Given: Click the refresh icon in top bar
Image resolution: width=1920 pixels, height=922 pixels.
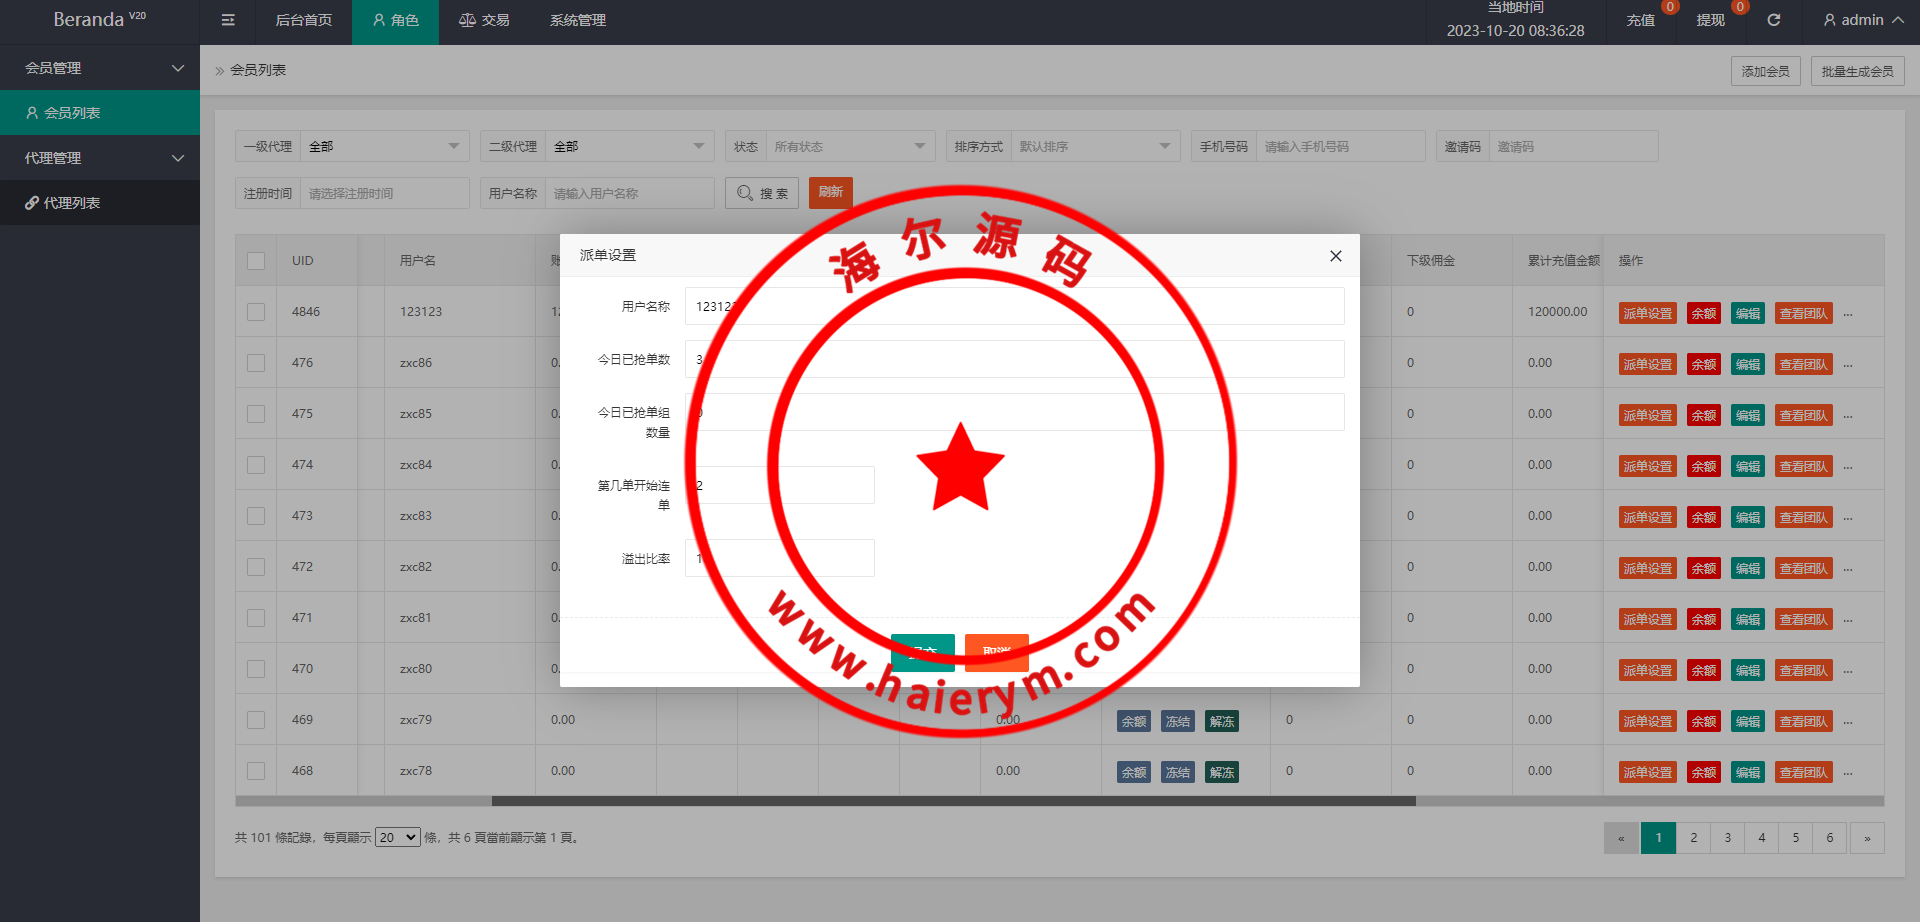Looking at the screenshot, I should coord(1773,20).
